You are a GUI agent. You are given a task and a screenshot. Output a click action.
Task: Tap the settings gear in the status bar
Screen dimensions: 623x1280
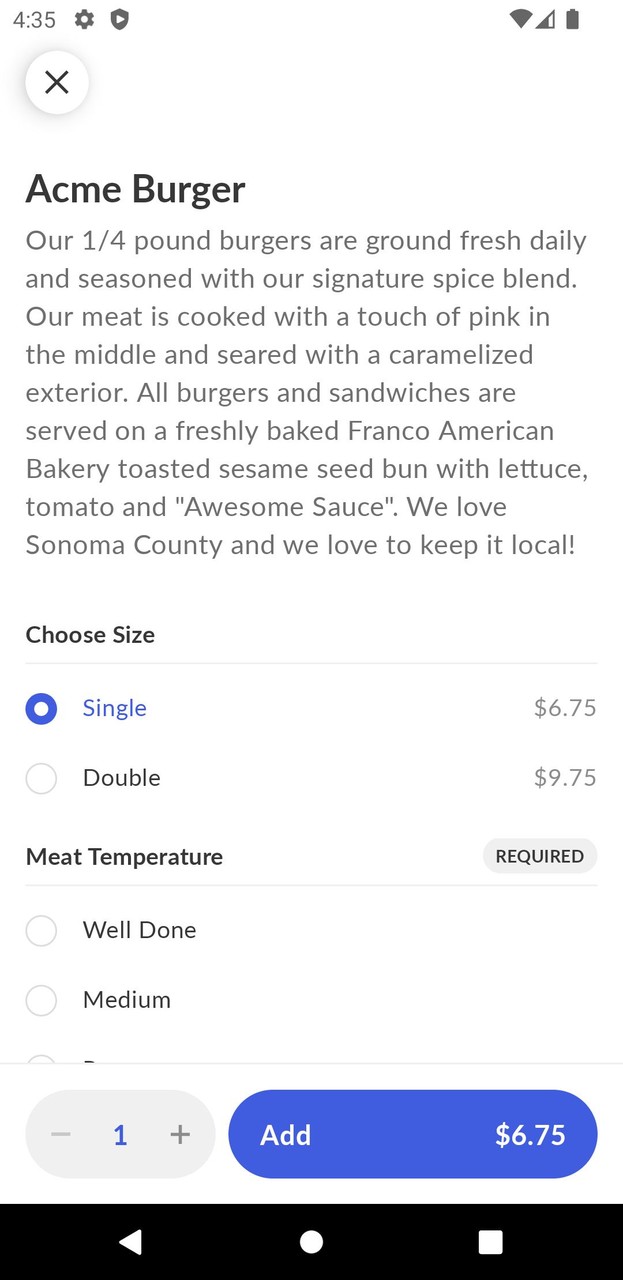[x=84, y=19]
